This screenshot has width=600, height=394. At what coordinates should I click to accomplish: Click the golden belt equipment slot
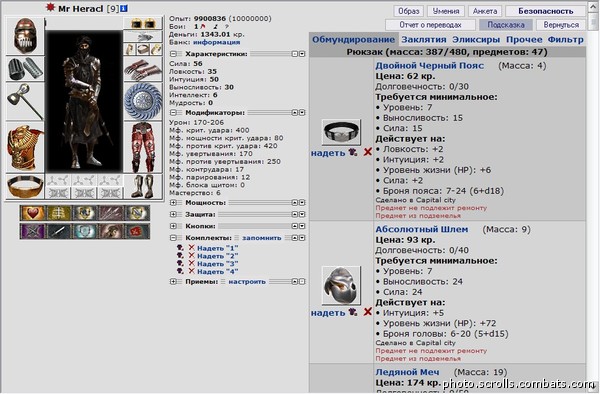tap(25, 187)
